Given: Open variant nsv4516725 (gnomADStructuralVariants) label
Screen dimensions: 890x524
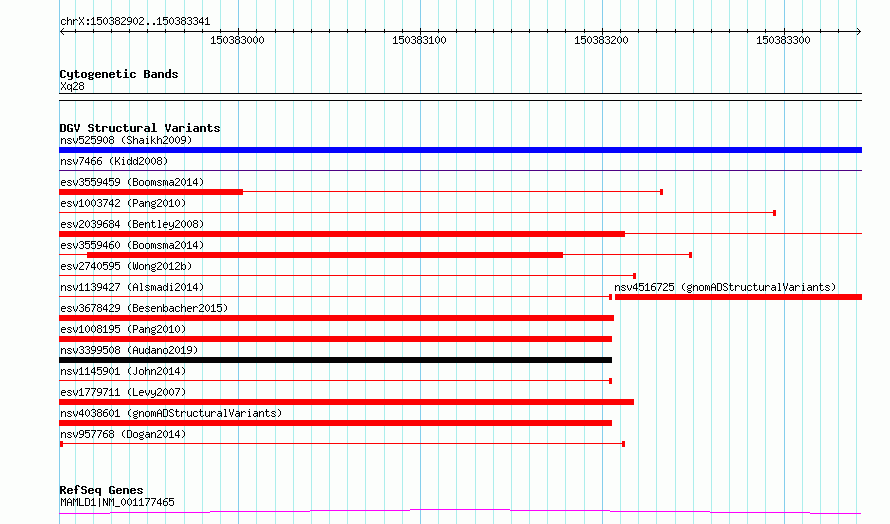Looking at the screenshot, I should [725, 287].
